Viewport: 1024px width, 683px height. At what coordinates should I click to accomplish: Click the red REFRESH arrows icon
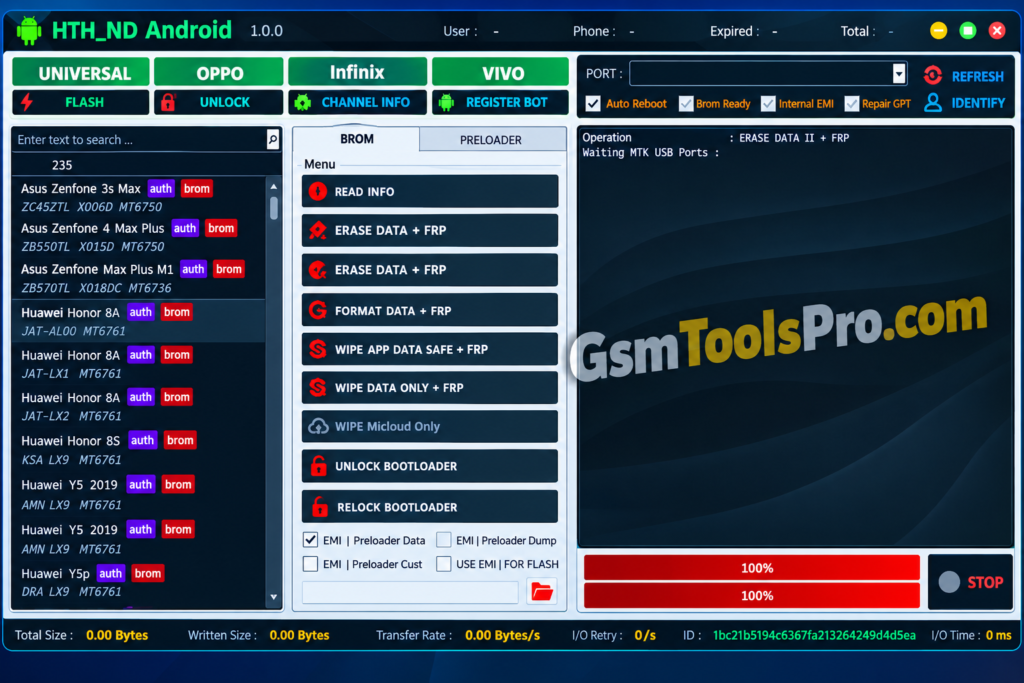[x=933, y=76]
